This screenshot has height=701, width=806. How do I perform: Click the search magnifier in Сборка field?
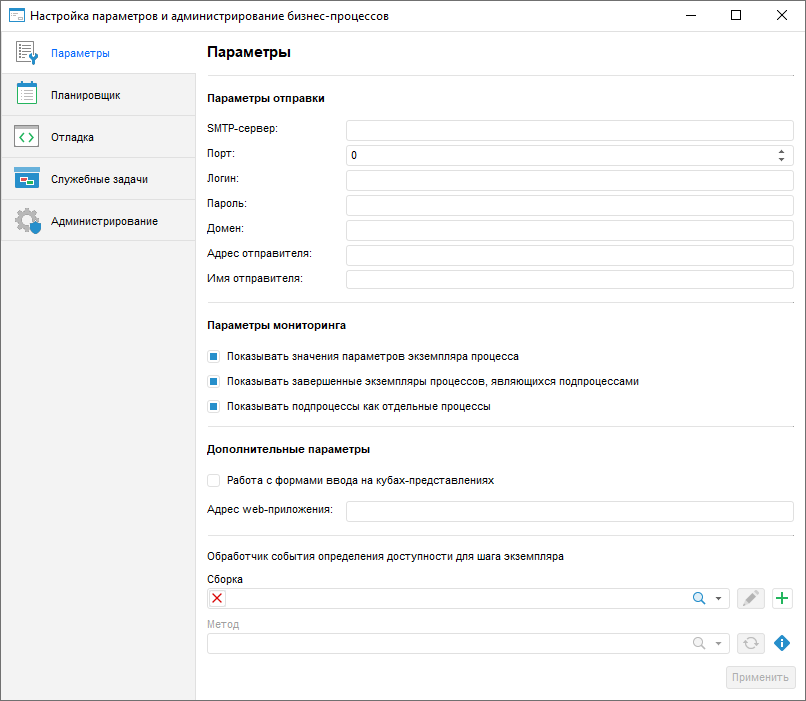(x=700, y=598)
